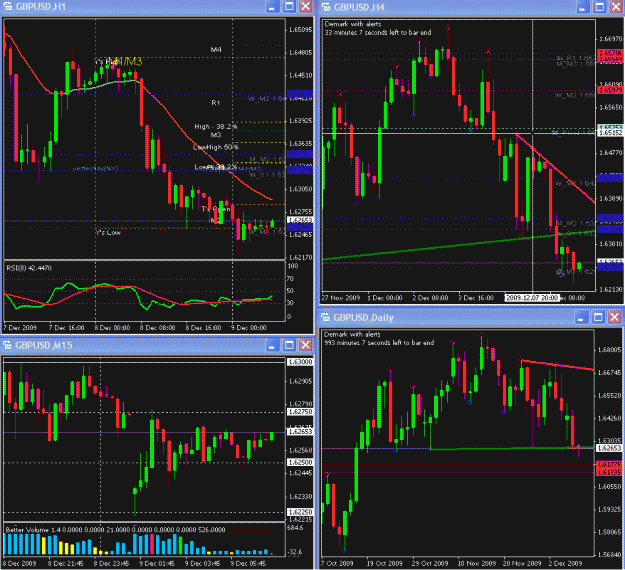
Task: Click the GBPUSD,H4 window chart icon
Action: [326, 7]
